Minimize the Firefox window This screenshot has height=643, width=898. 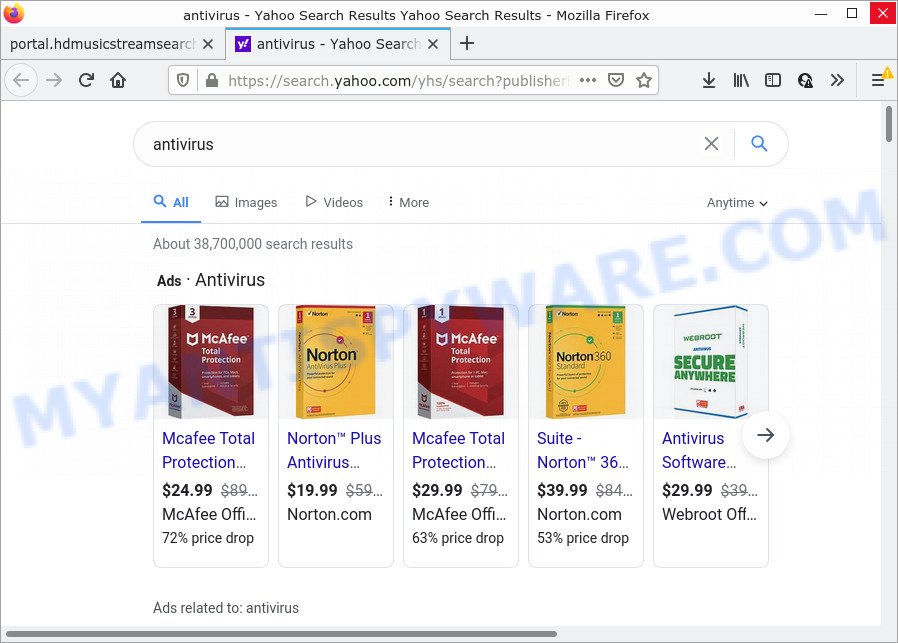click(x=821, y=13)
